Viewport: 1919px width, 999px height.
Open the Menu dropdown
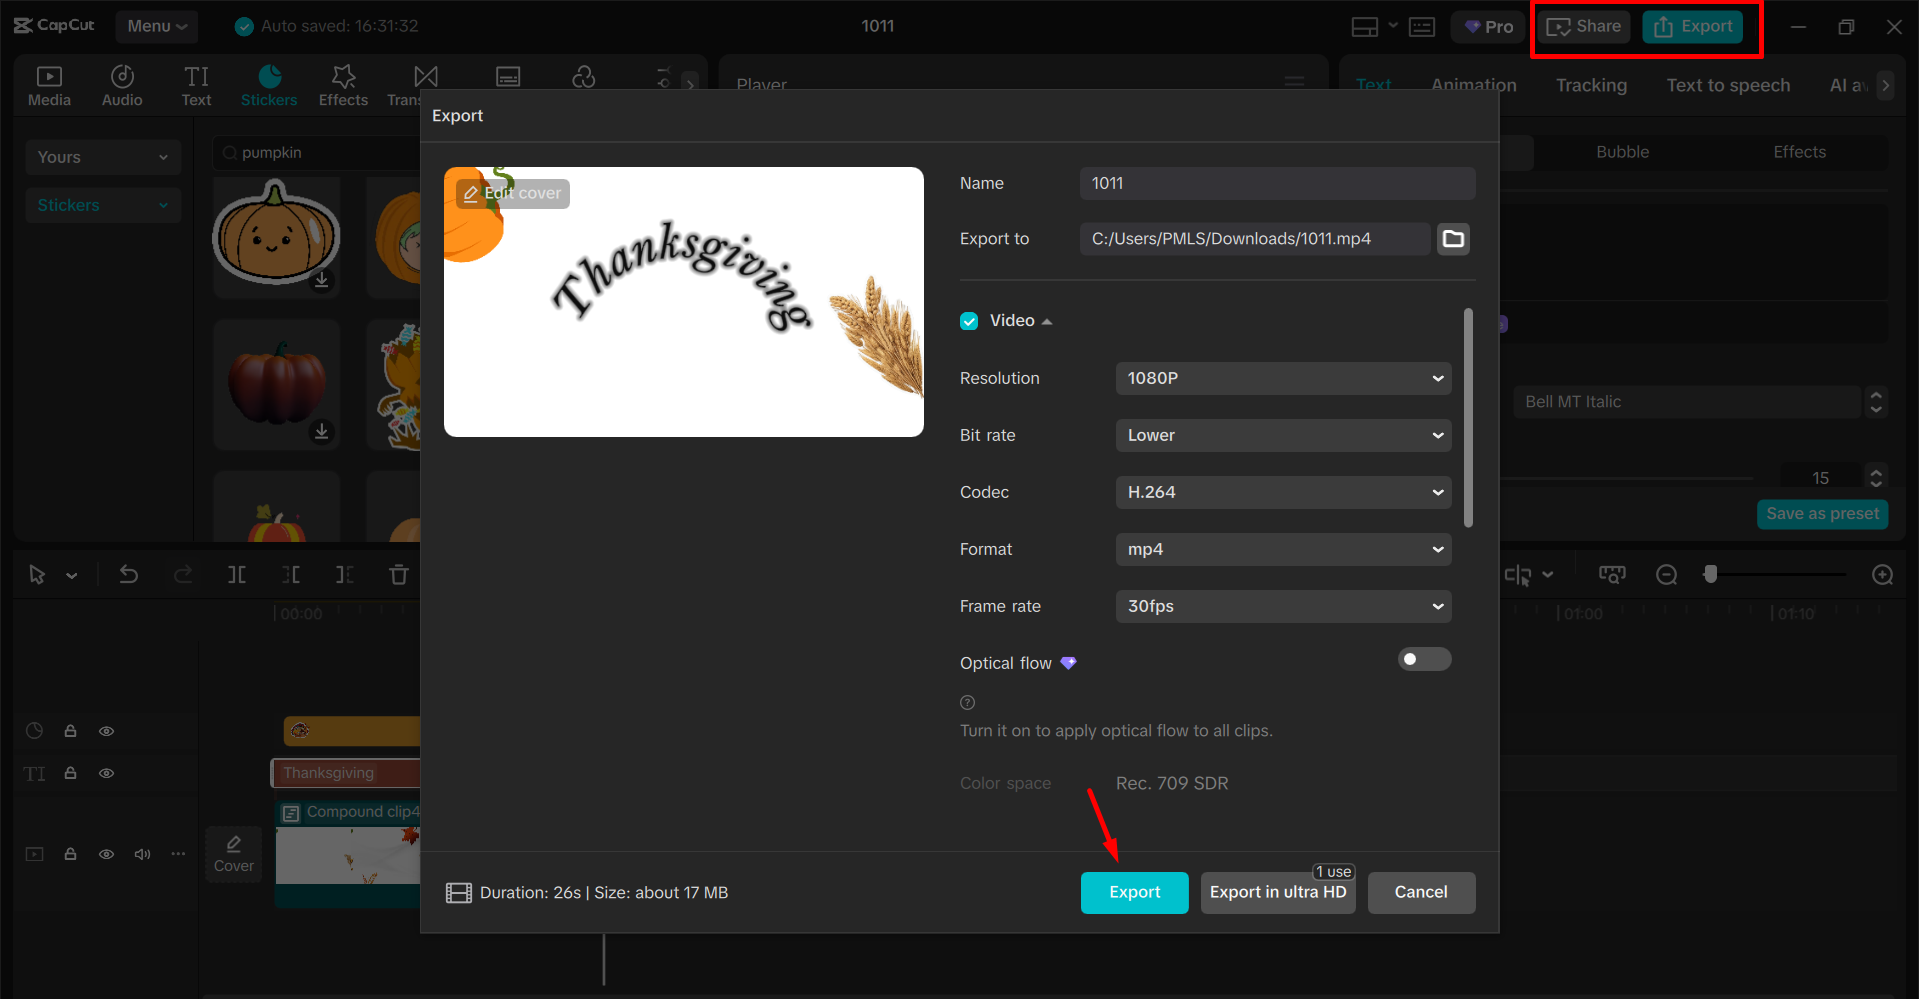point(156,26)
